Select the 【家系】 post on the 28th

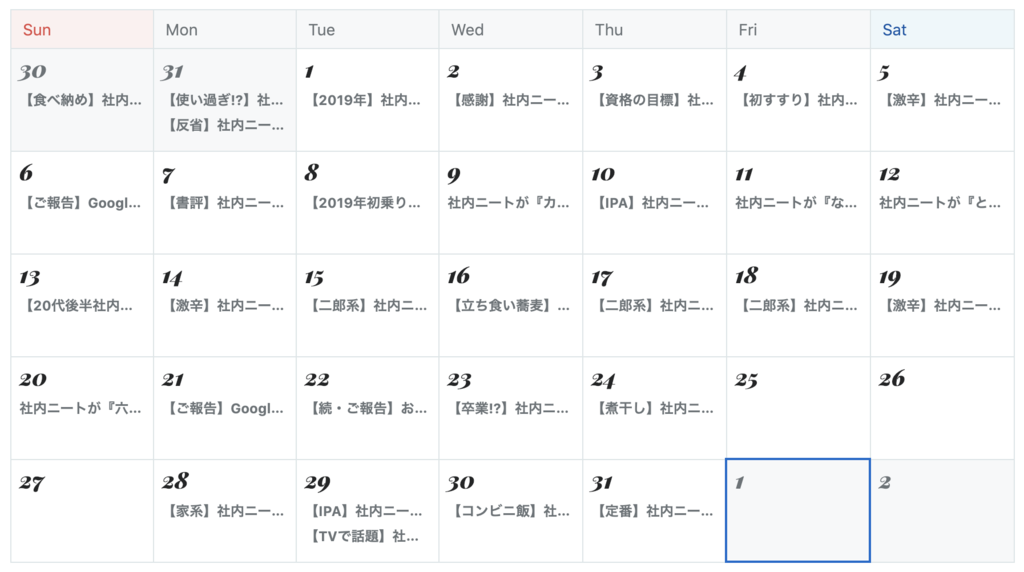[x=225, y=511]
